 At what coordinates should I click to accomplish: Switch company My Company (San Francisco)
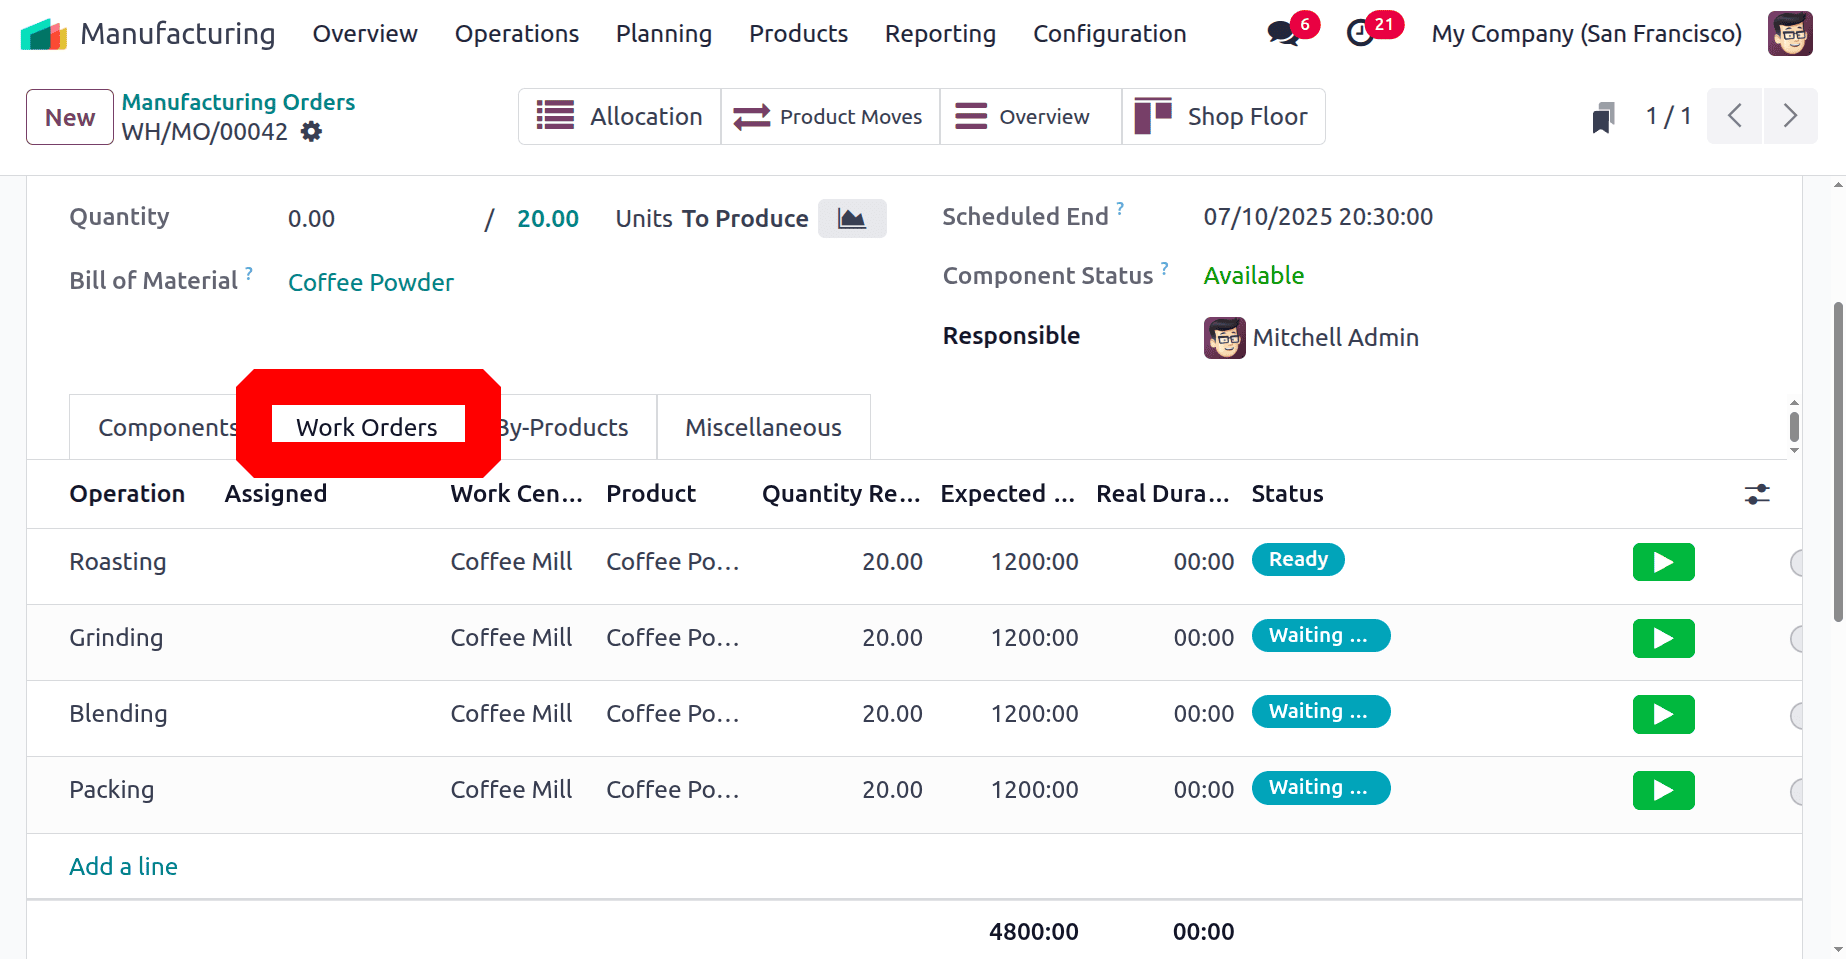click(x=1586, y=34)
